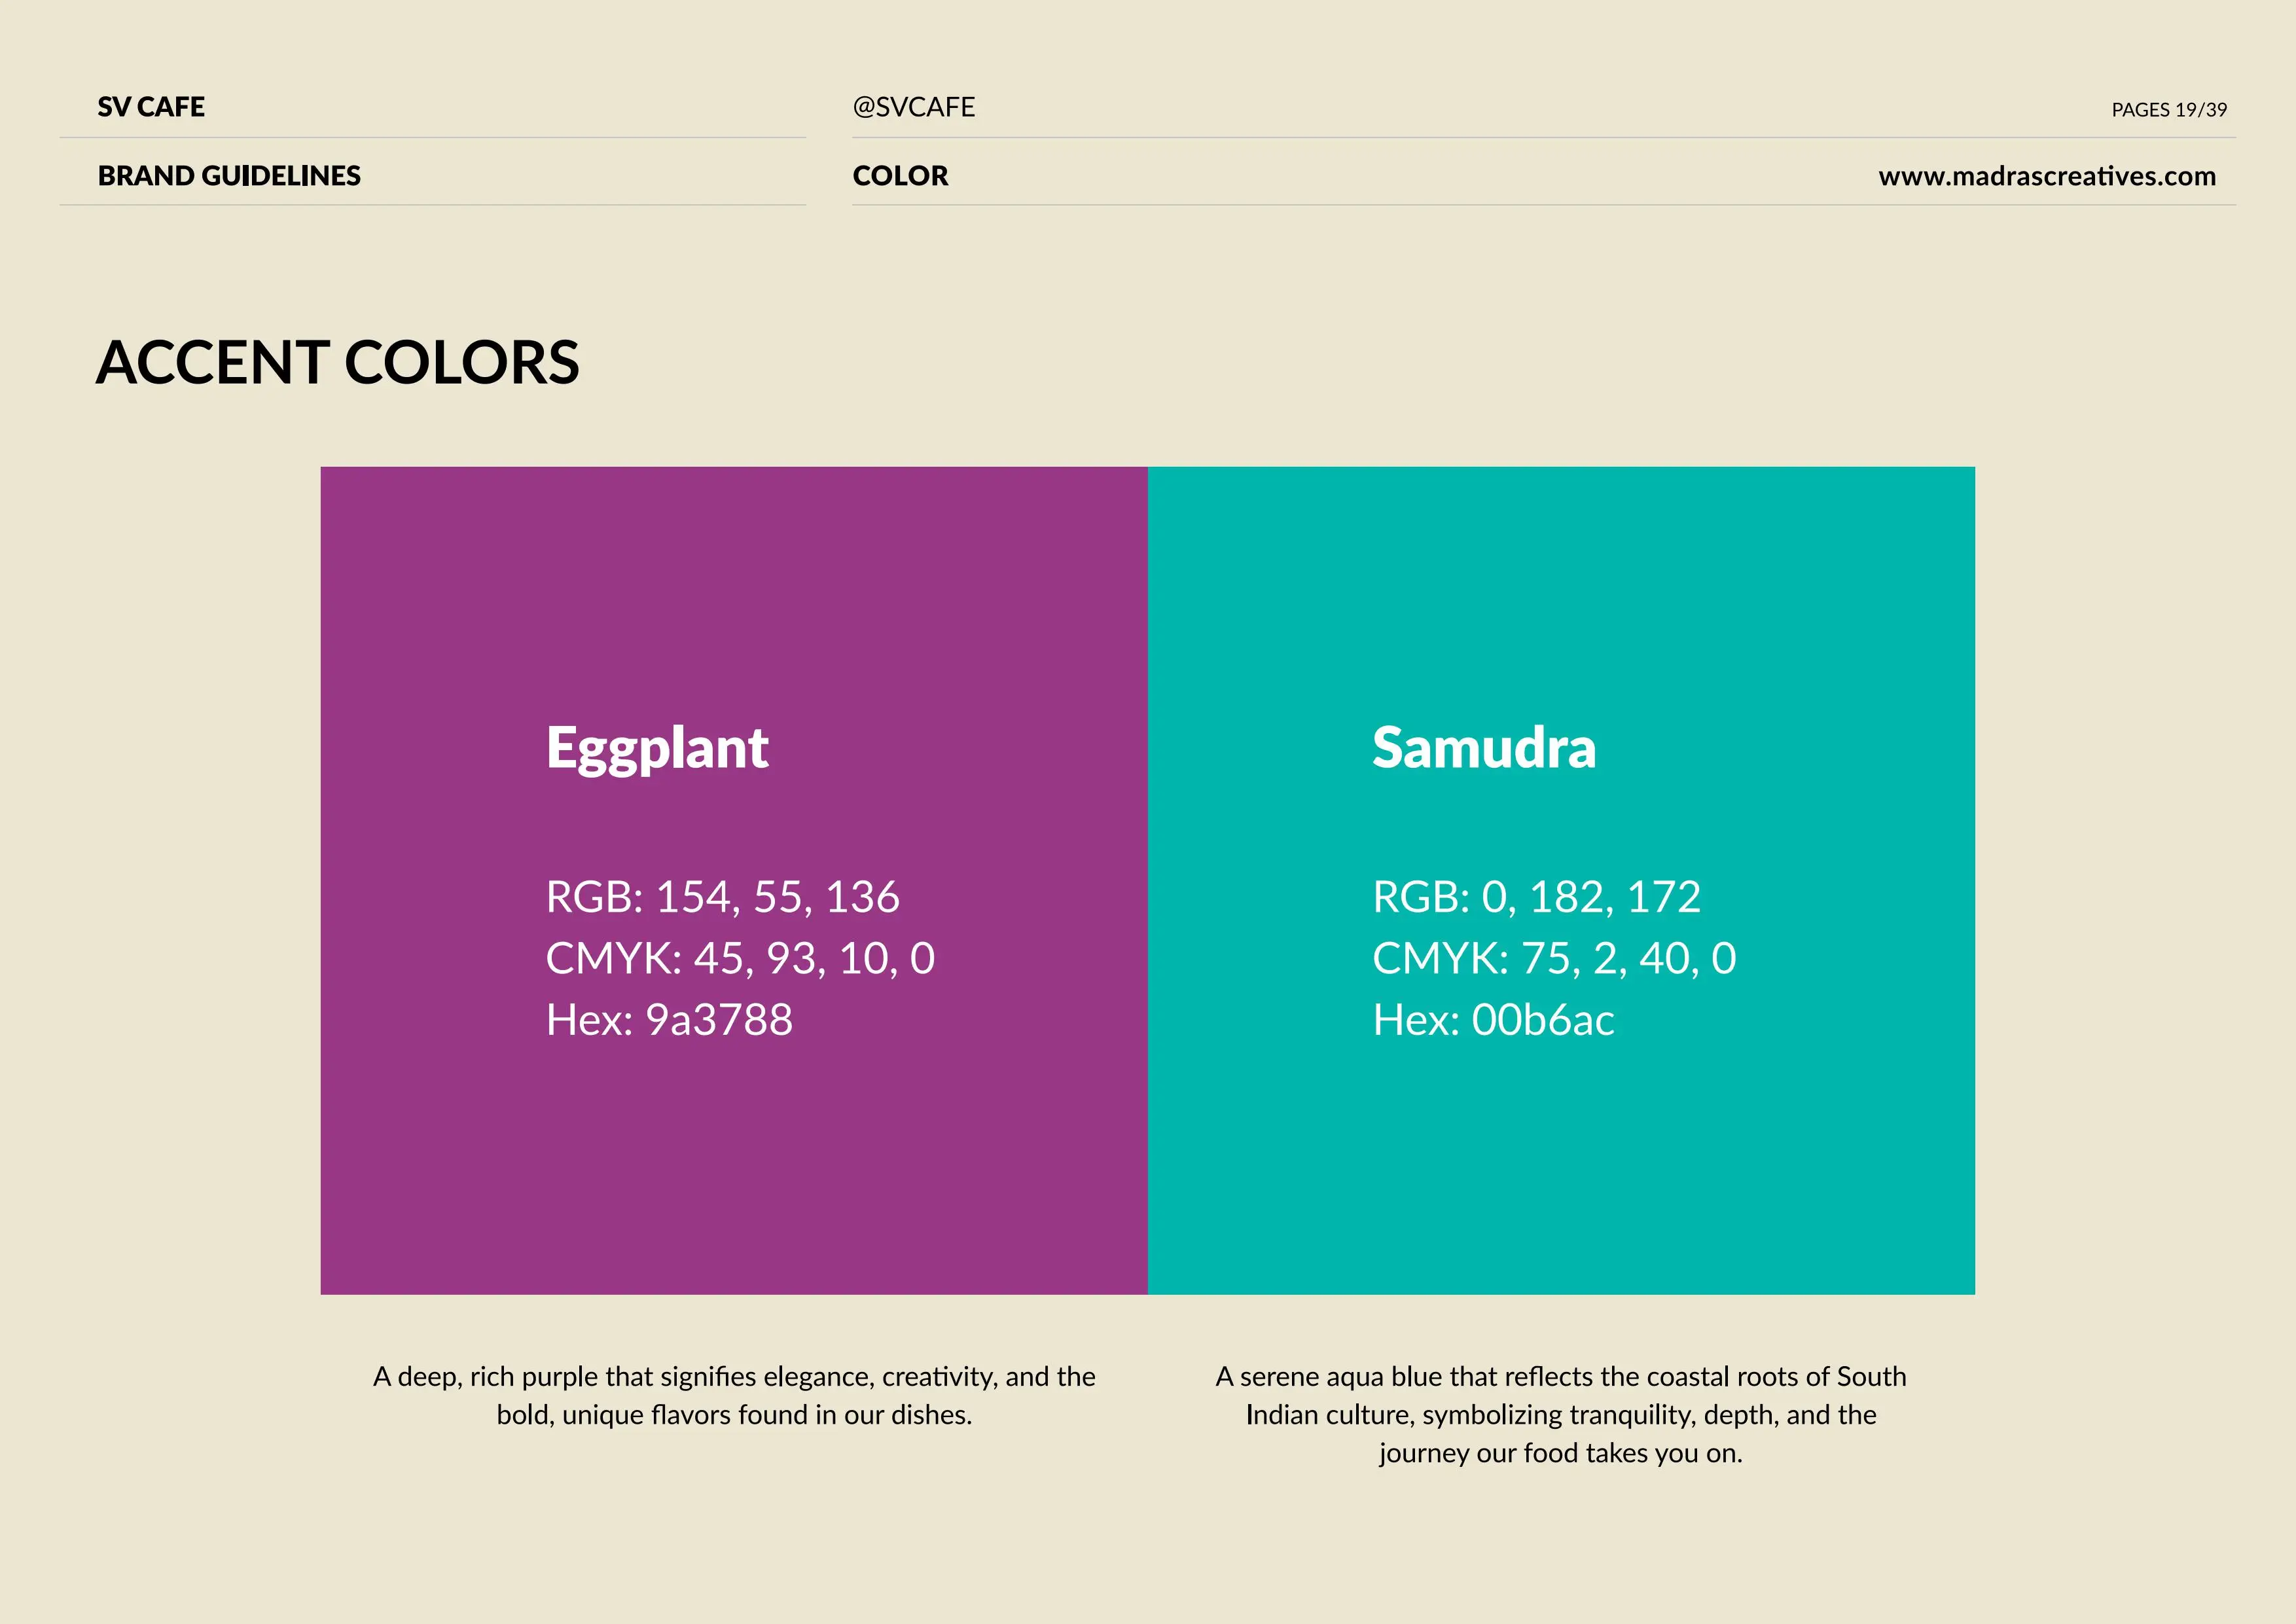The height and width of the screenshot is (1624, 2296).
Task: Select the Eggplant RGB value line
Action: 722,897
